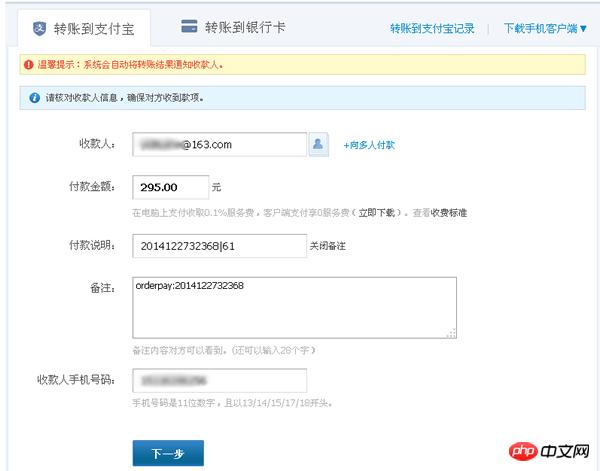
Task: Open the 收费标准 link
Action: 449,213
